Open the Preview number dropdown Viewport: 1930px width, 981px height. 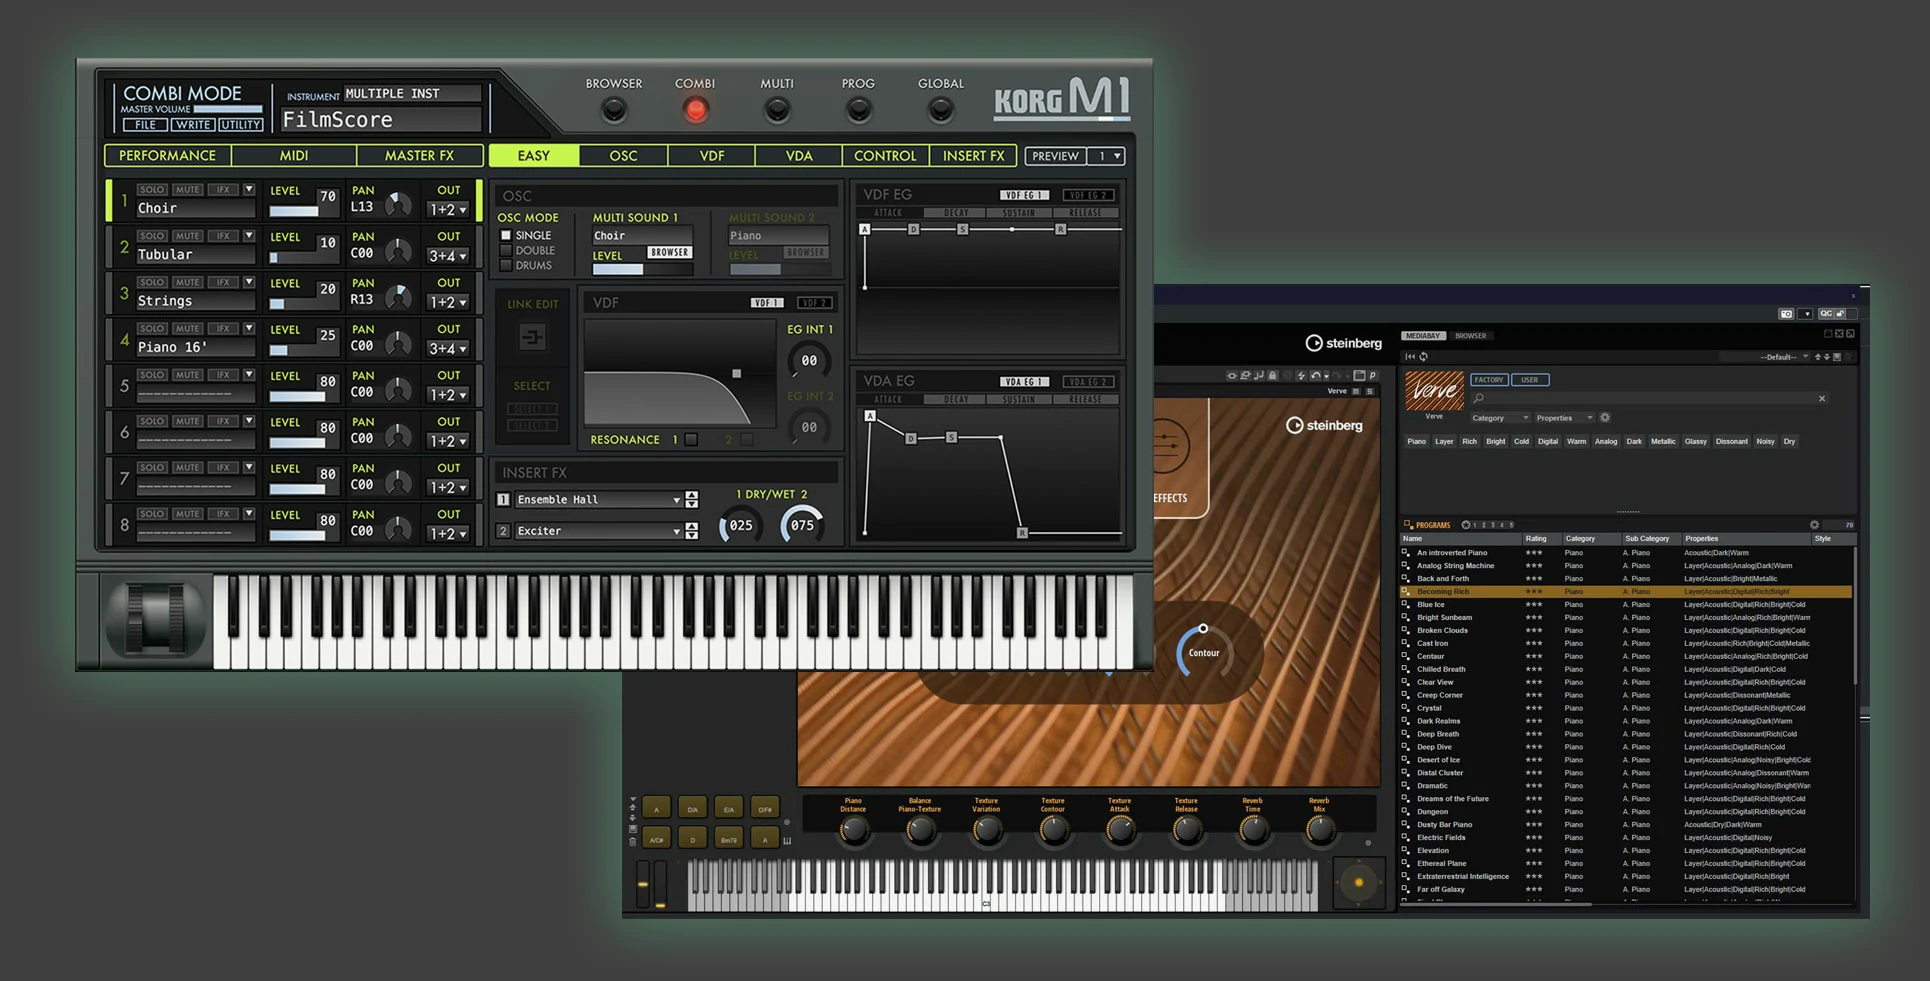click(1106, 156)
